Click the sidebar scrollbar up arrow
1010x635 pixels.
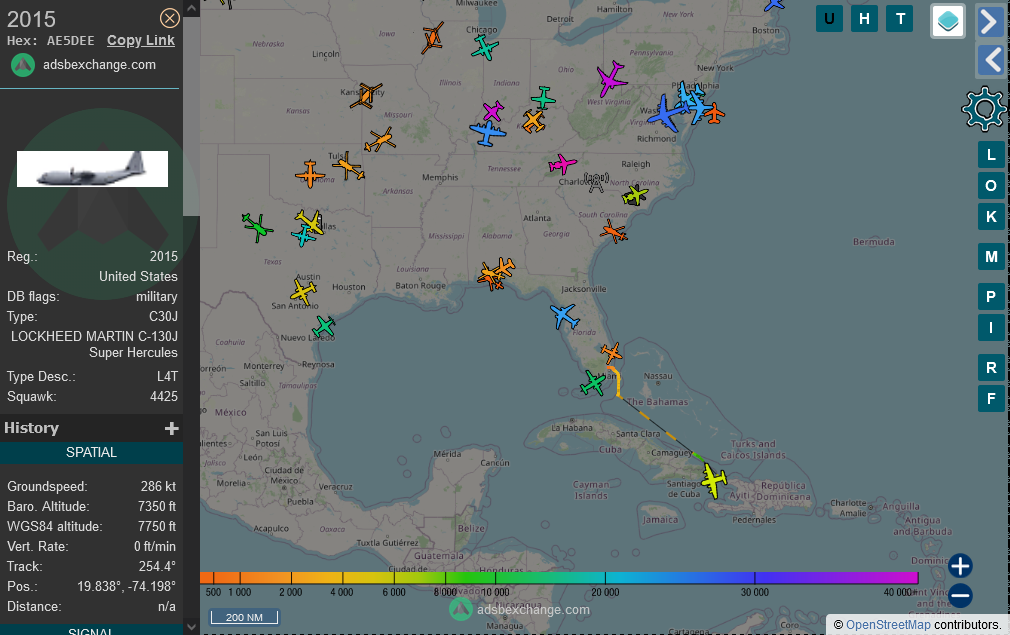point(191,8)
